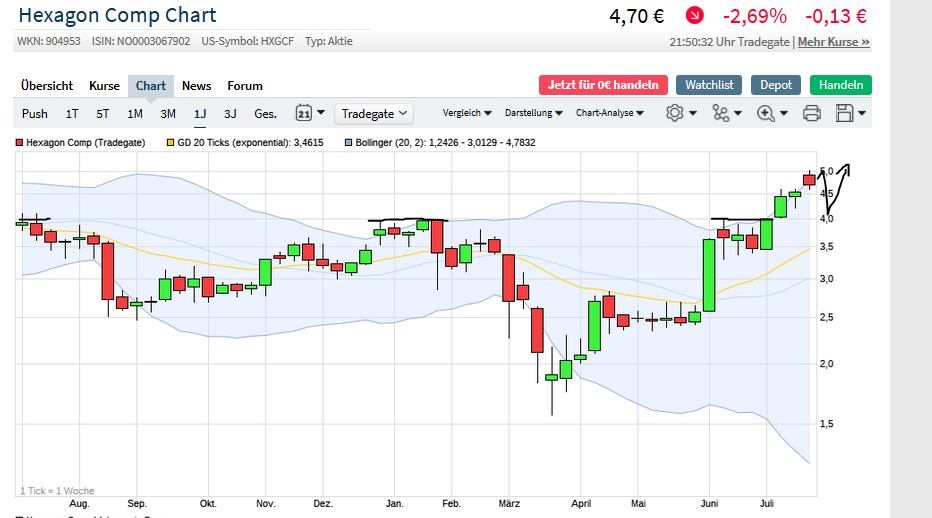Switch to the Übersicht tab
932x518 pixels.
pyautogui.click(x=47, y=85)
